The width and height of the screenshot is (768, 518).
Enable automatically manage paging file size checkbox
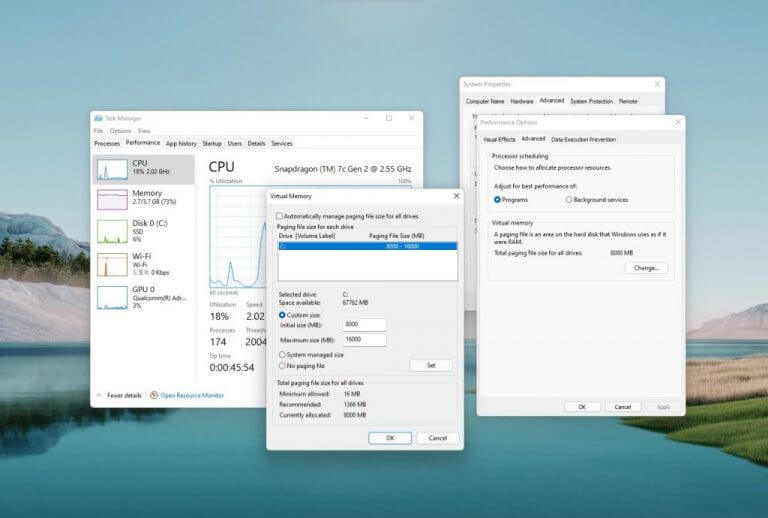pos(279,216)
